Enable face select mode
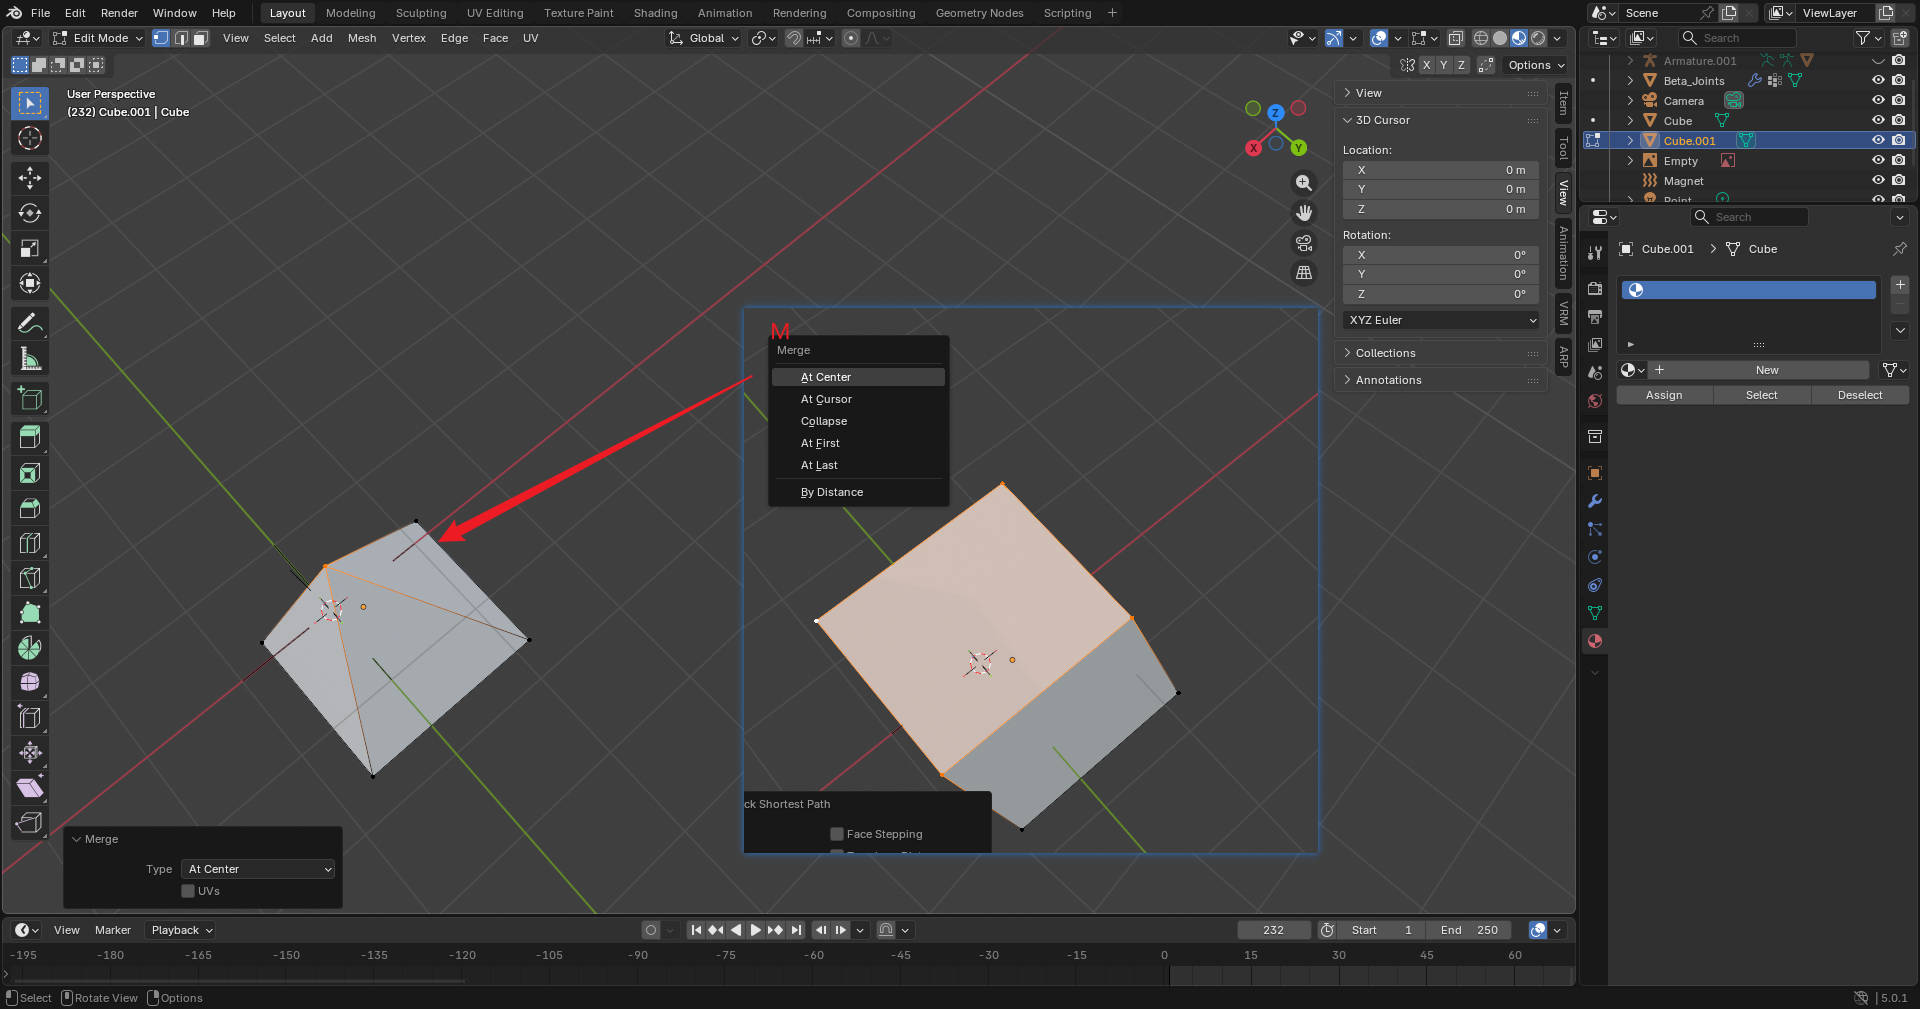 (201, 38)
